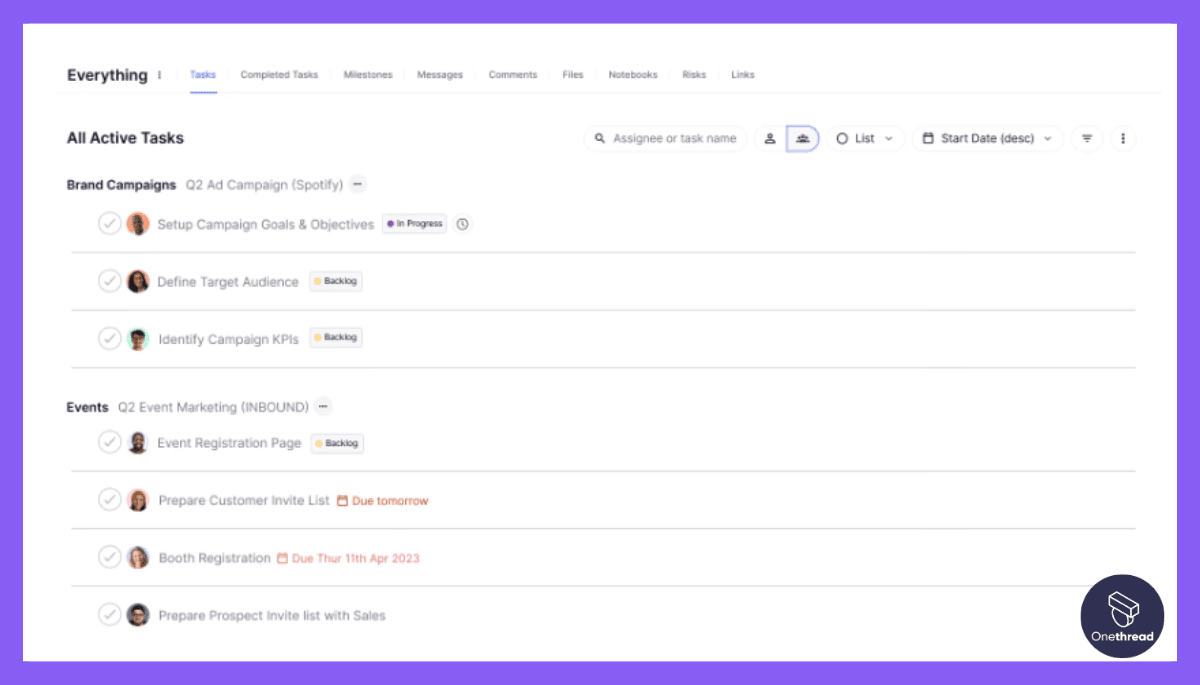Mark Define Target Audience as complete
This screenshot has height=685, width=1200.
pos(110,281)
